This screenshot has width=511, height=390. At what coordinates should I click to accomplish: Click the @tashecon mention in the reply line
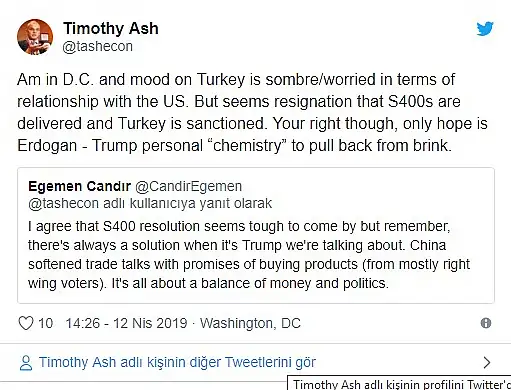click(63, 203)
